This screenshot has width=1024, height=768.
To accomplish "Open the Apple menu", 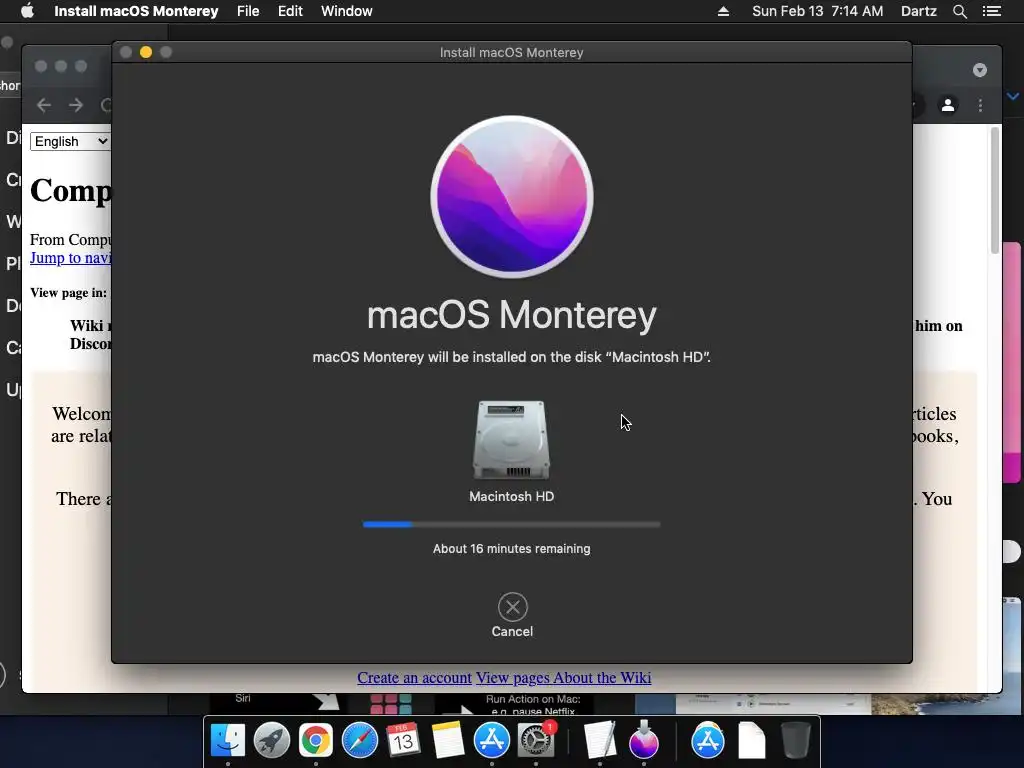I will (x=27, y=11).
